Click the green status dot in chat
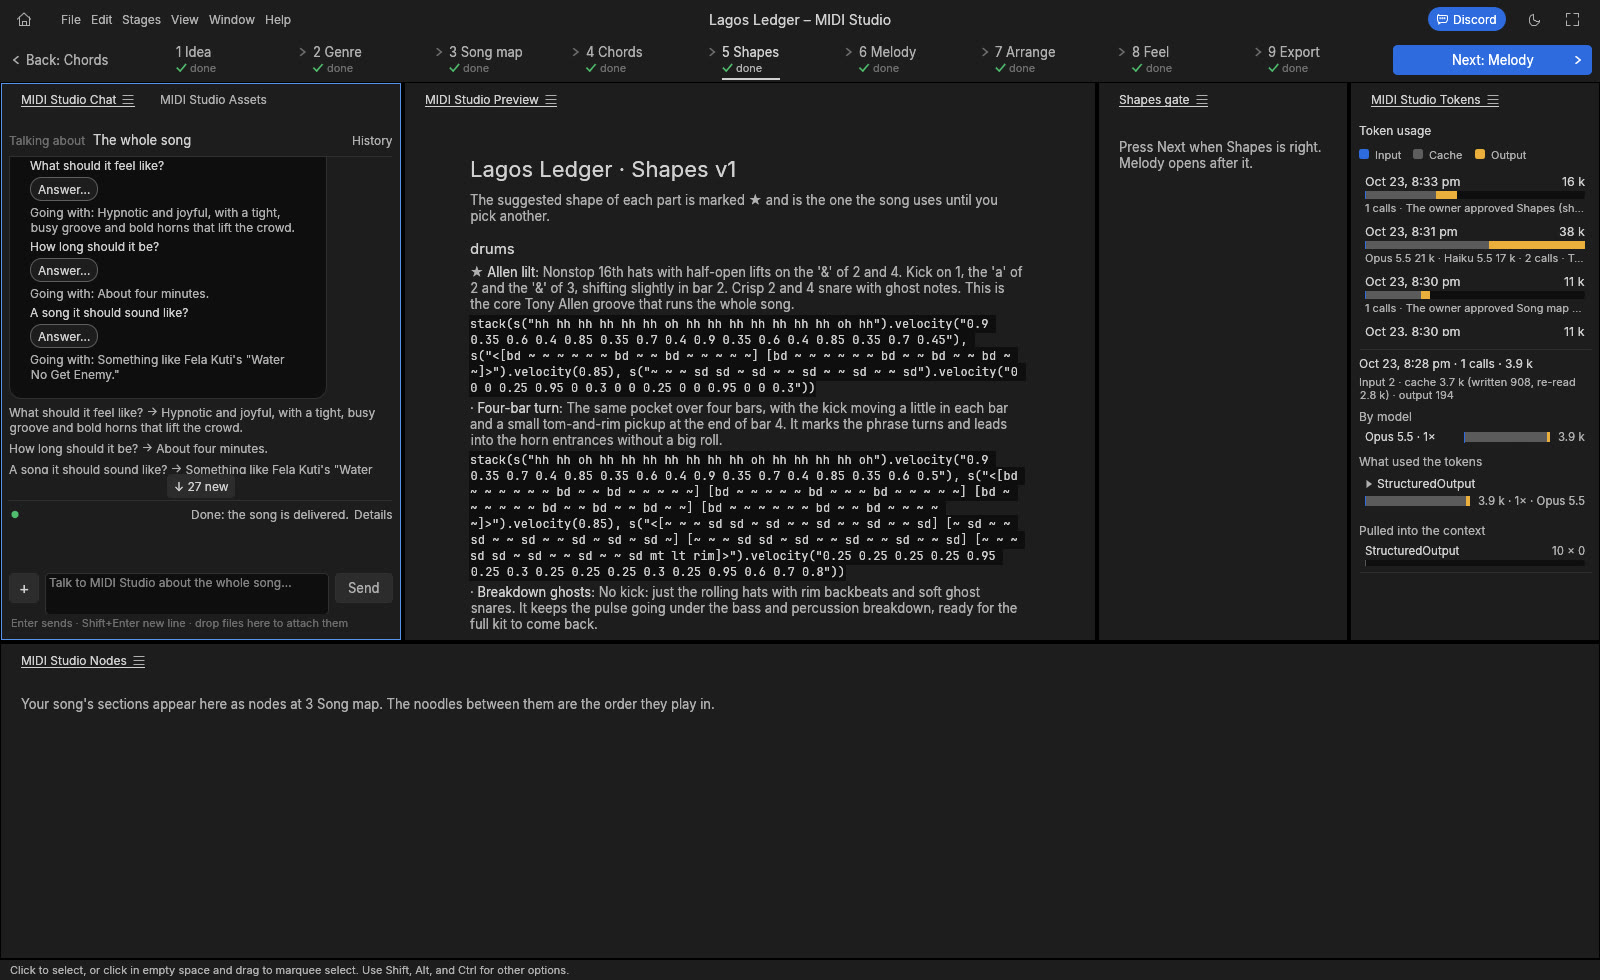Screen dimensions: 1600x980 (15, 515)
